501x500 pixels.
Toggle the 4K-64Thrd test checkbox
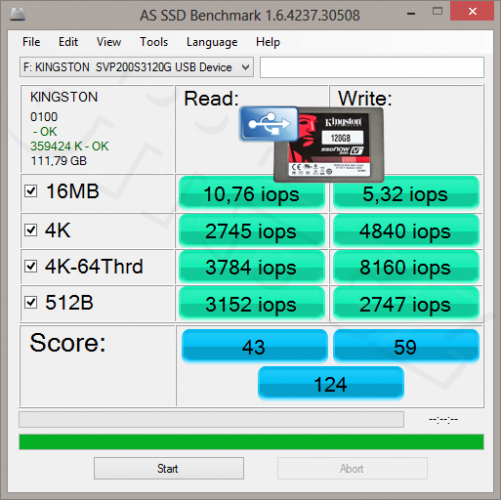[31, 266]
